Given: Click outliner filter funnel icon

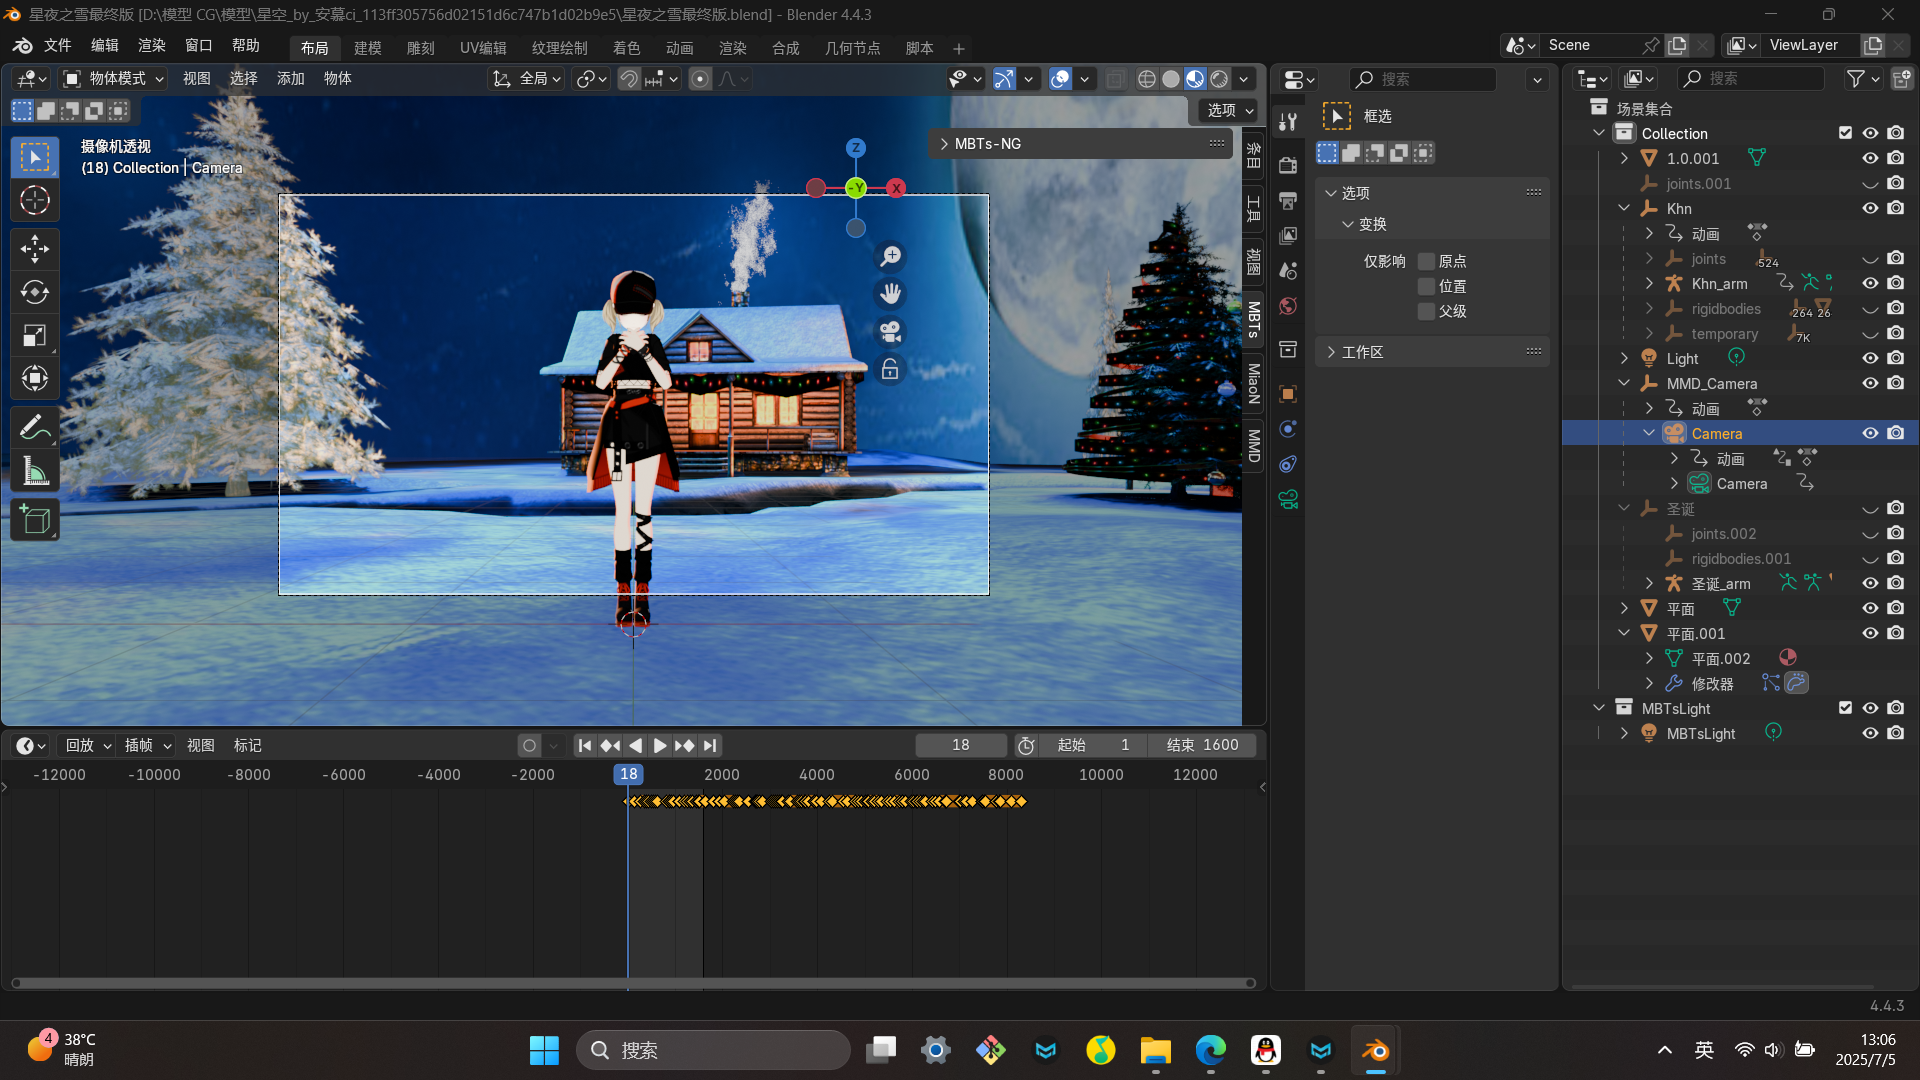Looking at the screenshot, I should [1855, 79].
